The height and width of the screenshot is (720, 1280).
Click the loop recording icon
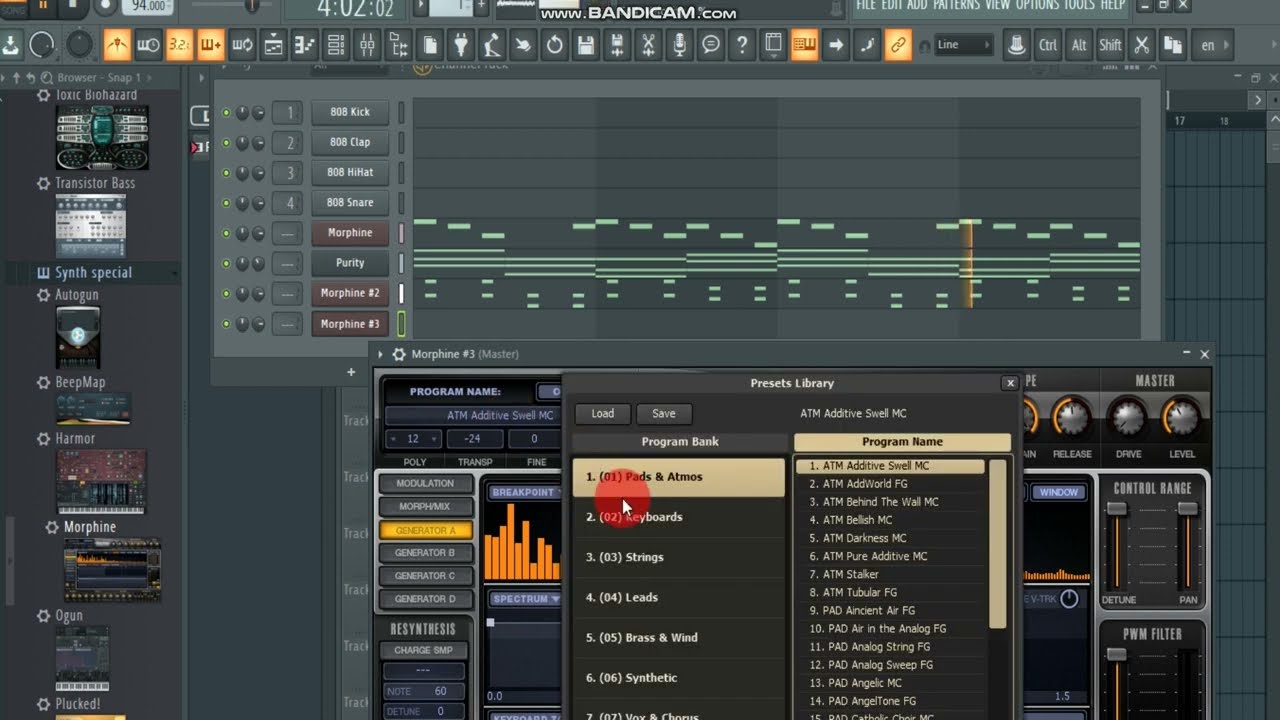coord(241,45)
